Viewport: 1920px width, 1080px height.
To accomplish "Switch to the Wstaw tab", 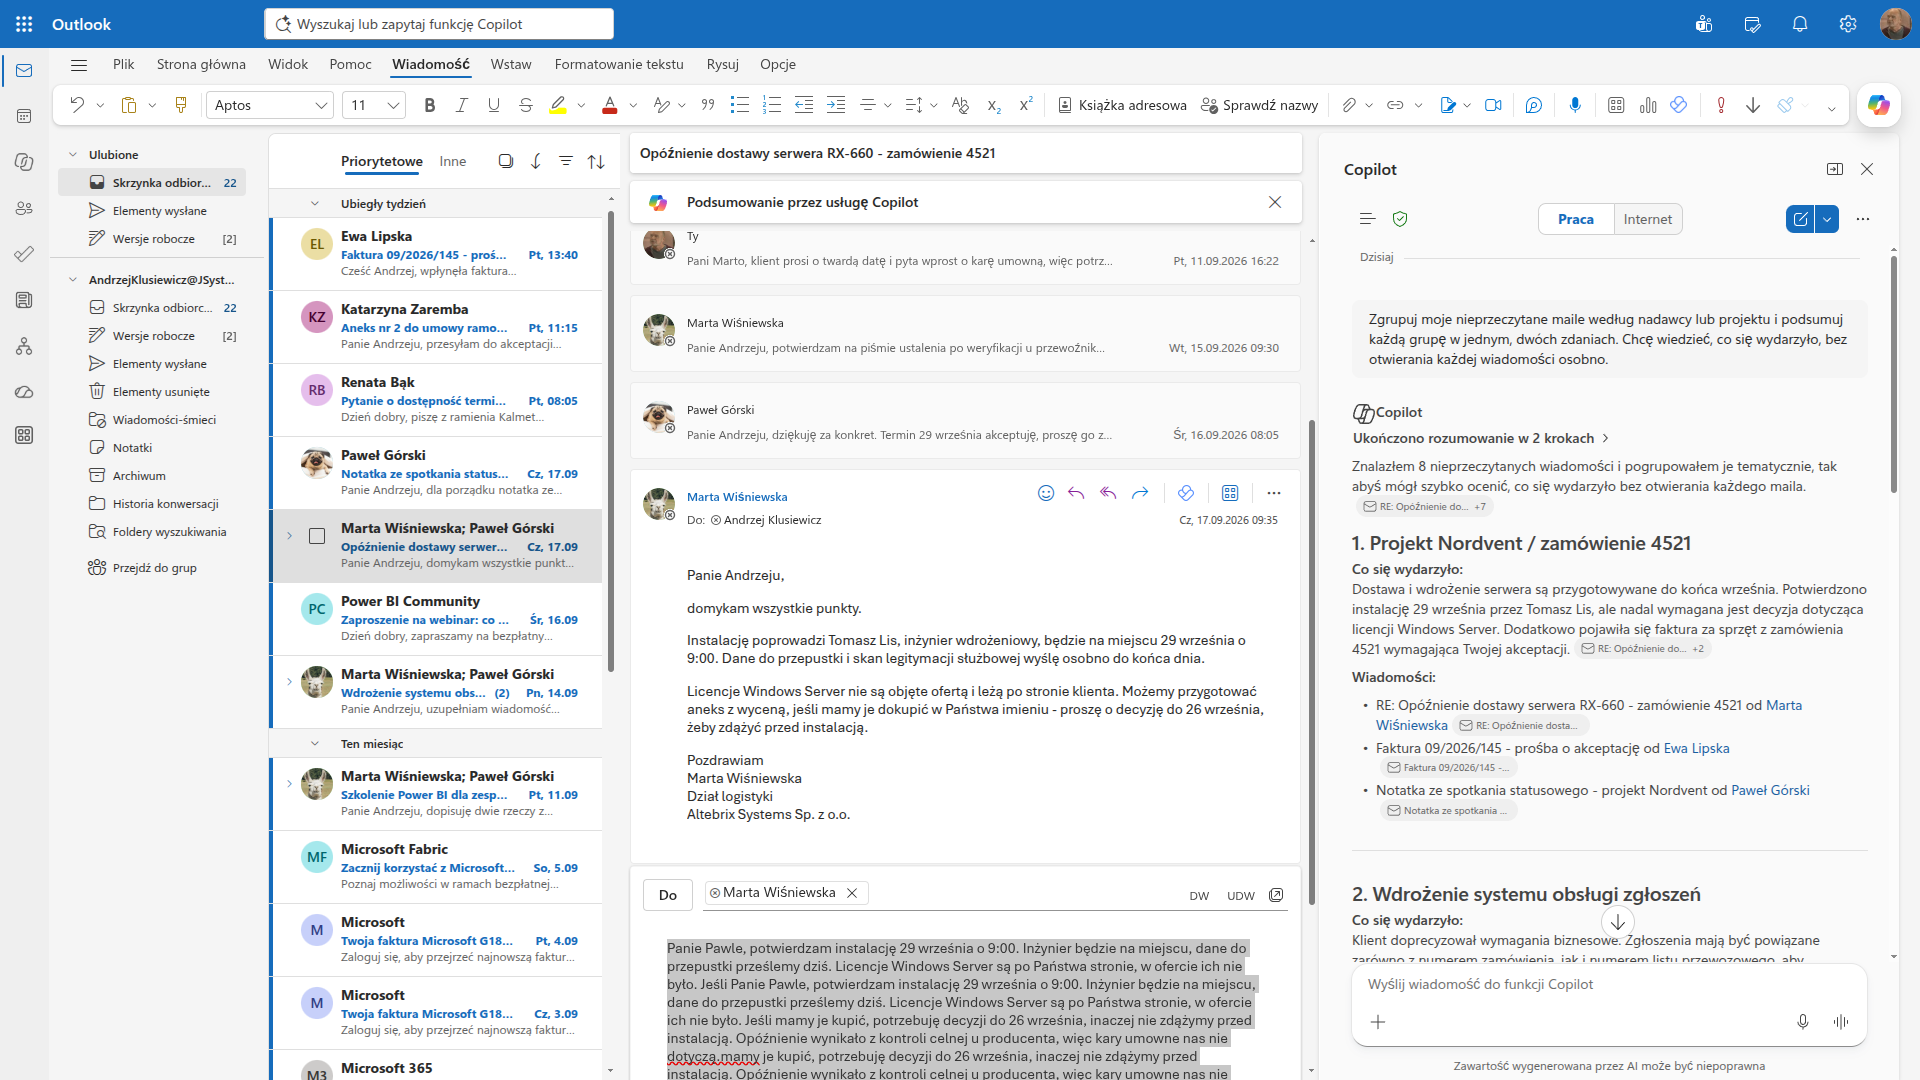I will [511, 64].
